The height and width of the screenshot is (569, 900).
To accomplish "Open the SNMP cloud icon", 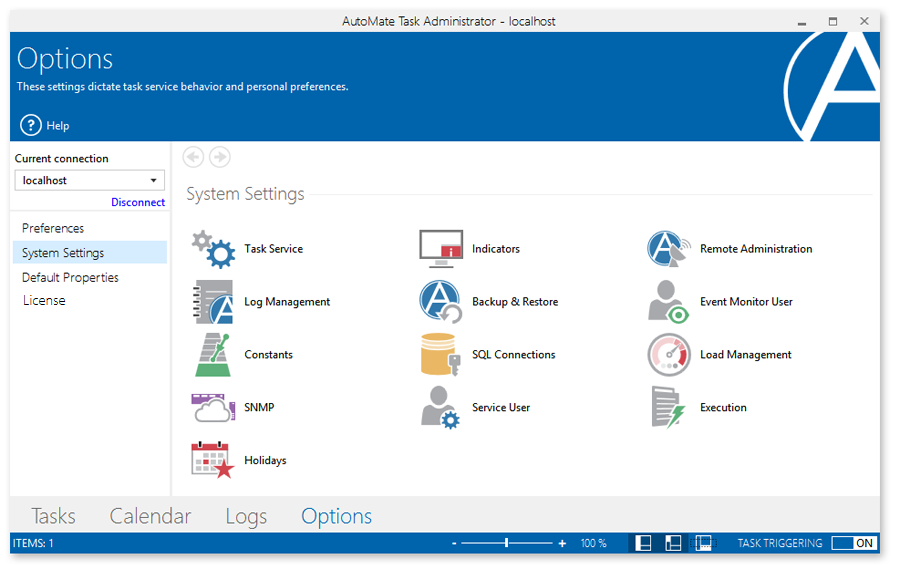I will [x=213, y=408].
